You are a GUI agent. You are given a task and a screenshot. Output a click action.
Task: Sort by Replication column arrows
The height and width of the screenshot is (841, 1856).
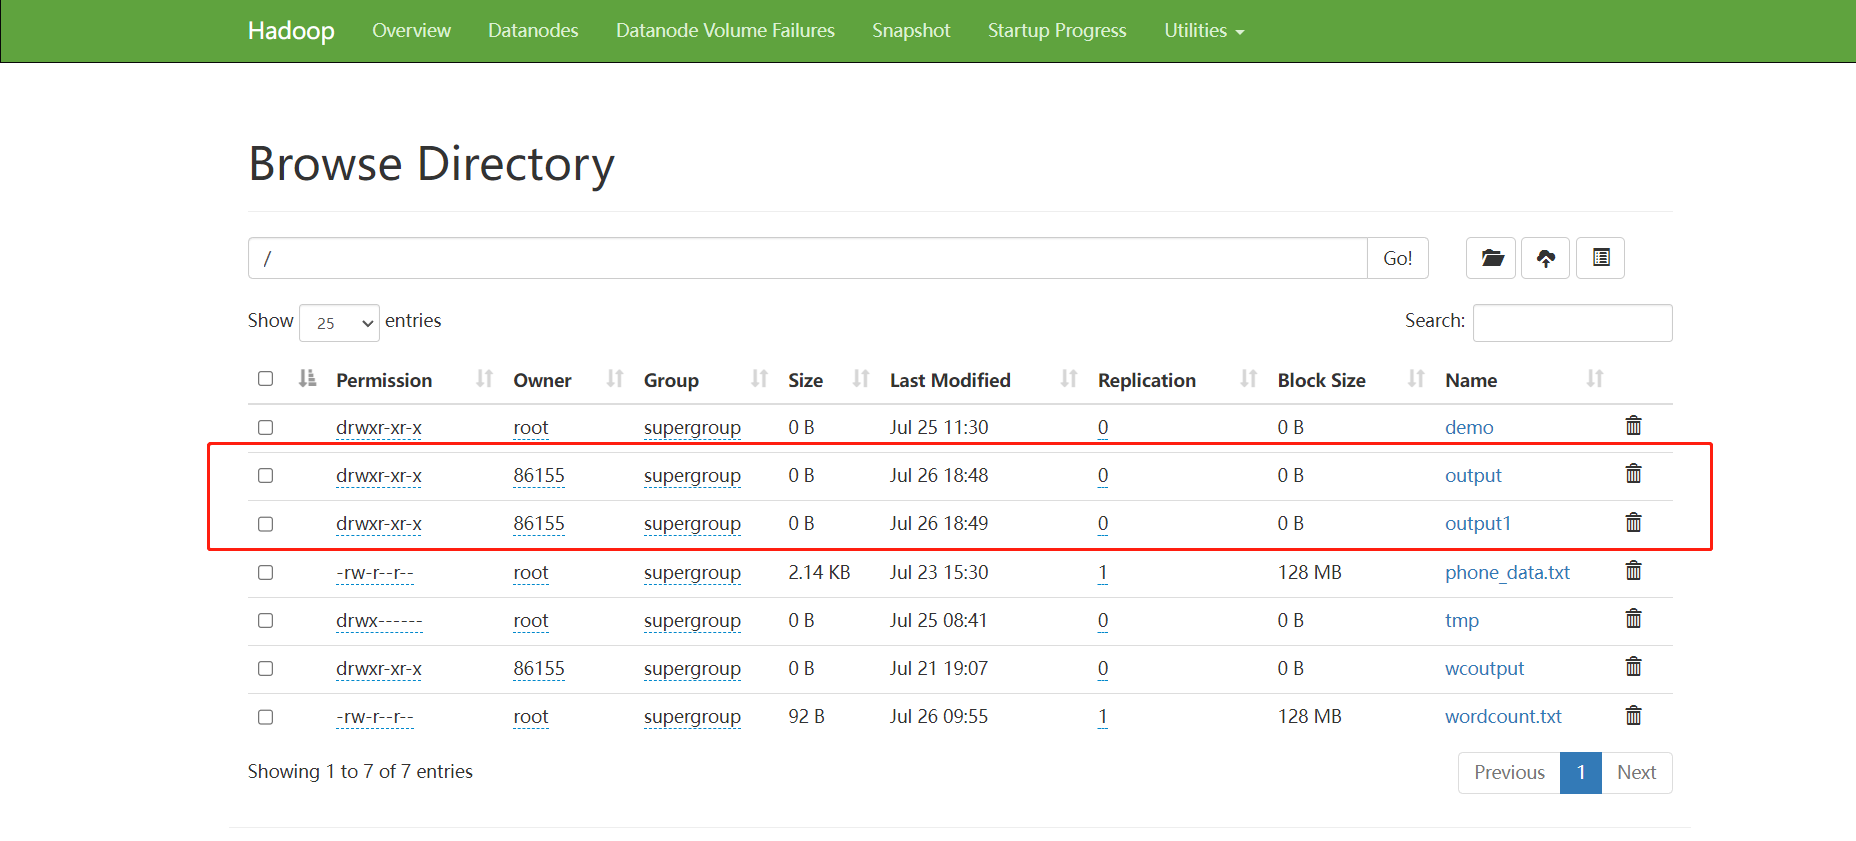[x=1248, y=379]
